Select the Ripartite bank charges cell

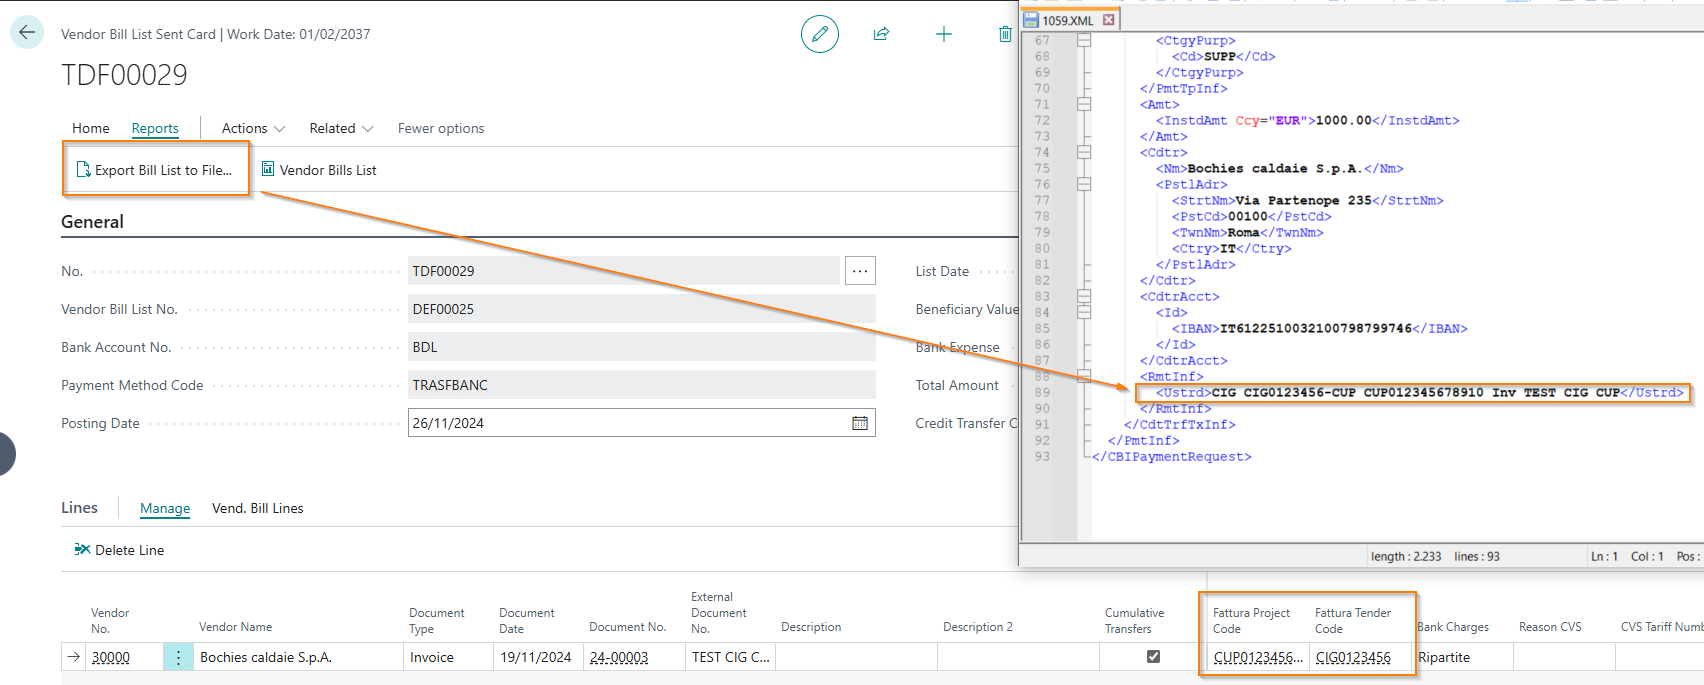[x=1463, y=657]
